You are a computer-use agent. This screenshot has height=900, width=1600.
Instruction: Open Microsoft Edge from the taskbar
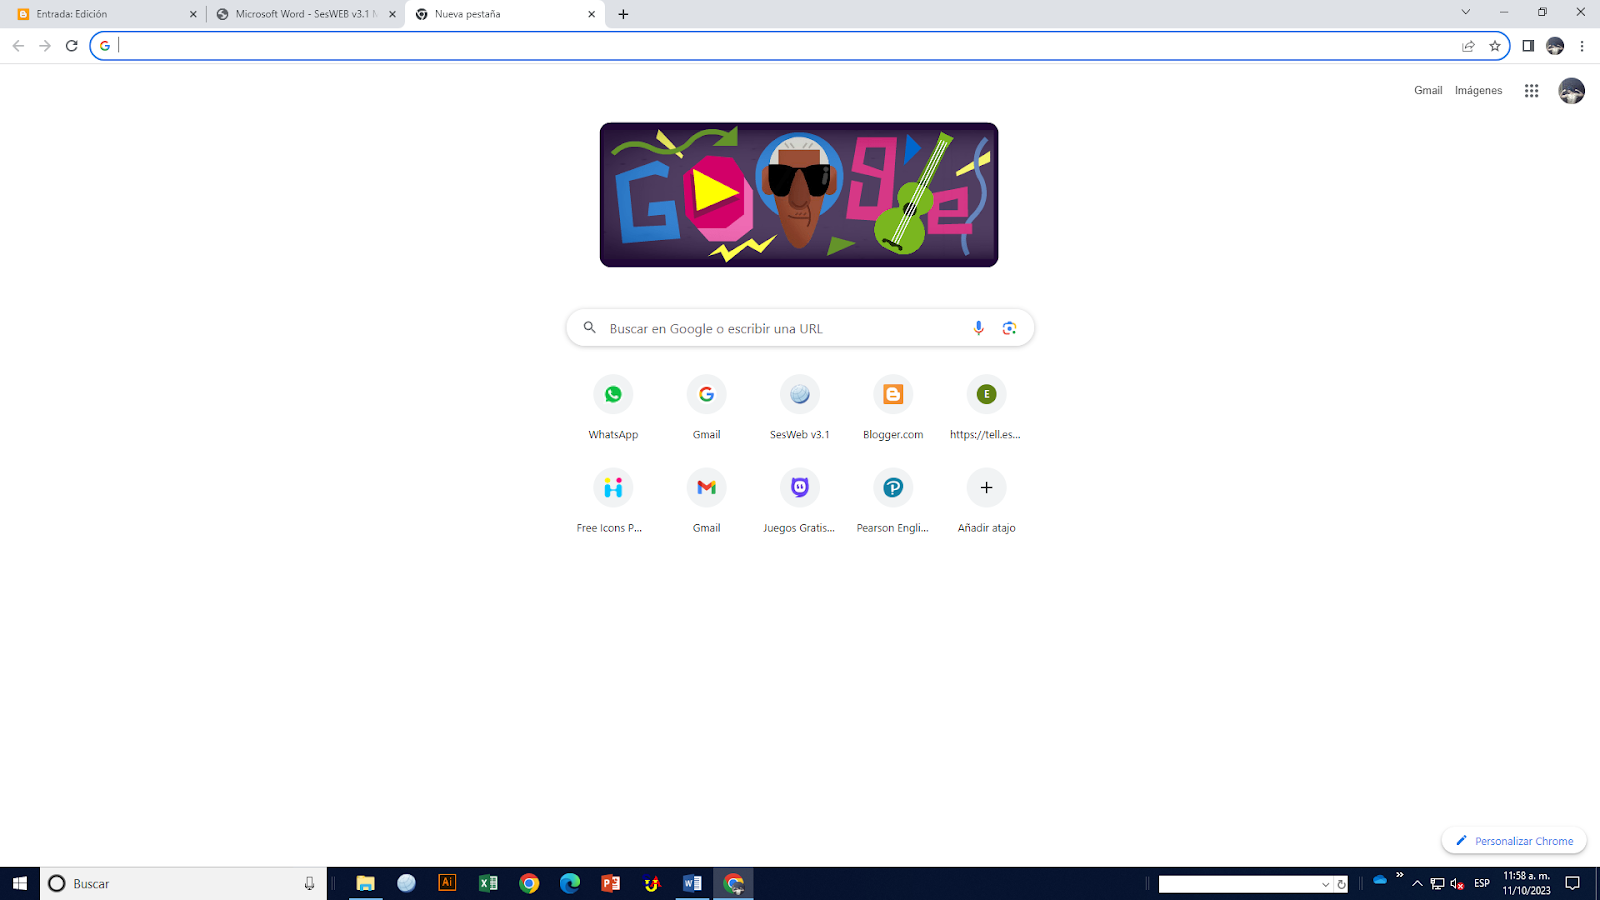tap(570, 883)
